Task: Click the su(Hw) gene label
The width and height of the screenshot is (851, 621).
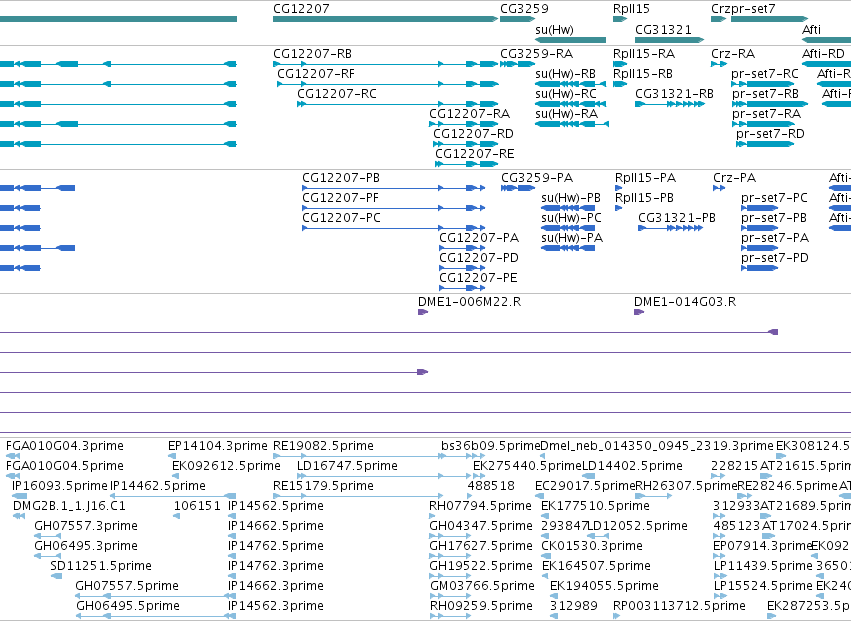Action: pyautogui.click(x=554, y=30)
